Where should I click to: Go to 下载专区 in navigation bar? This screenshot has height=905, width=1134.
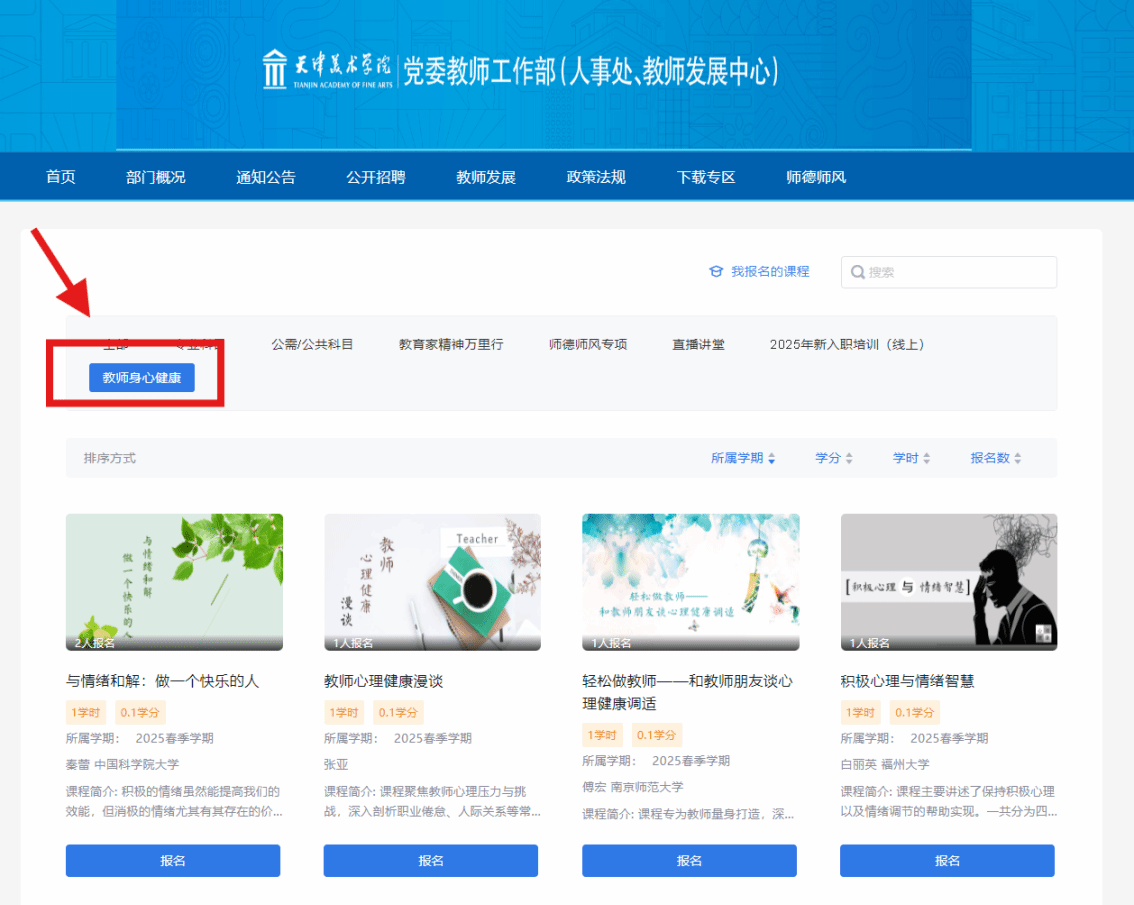coord(706,177)
